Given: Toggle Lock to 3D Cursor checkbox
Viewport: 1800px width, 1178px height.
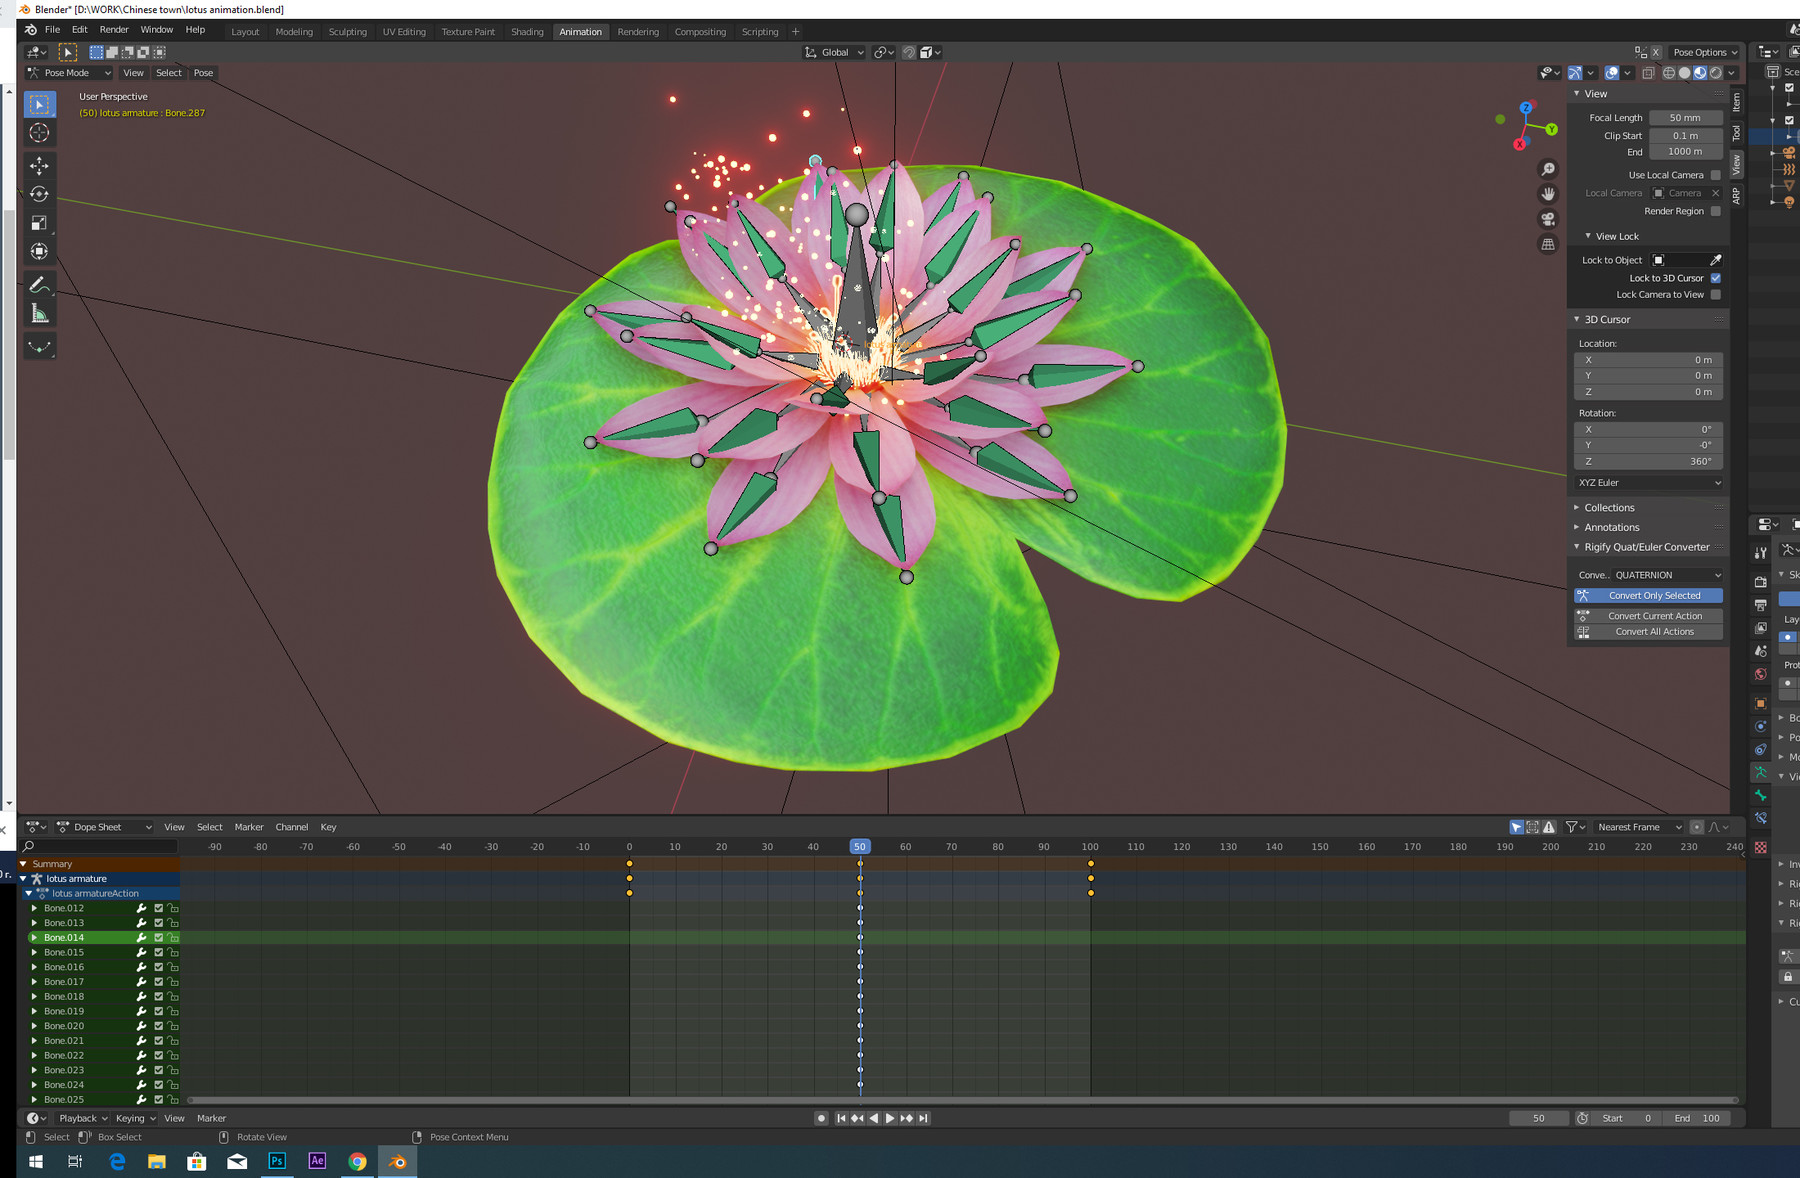Looking at the screenshot, I should 1716,277.
